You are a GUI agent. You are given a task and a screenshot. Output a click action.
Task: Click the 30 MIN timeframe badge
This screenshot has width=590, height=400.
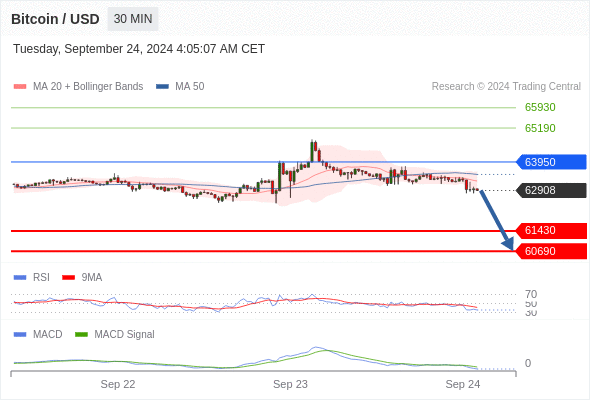(133, 19)
